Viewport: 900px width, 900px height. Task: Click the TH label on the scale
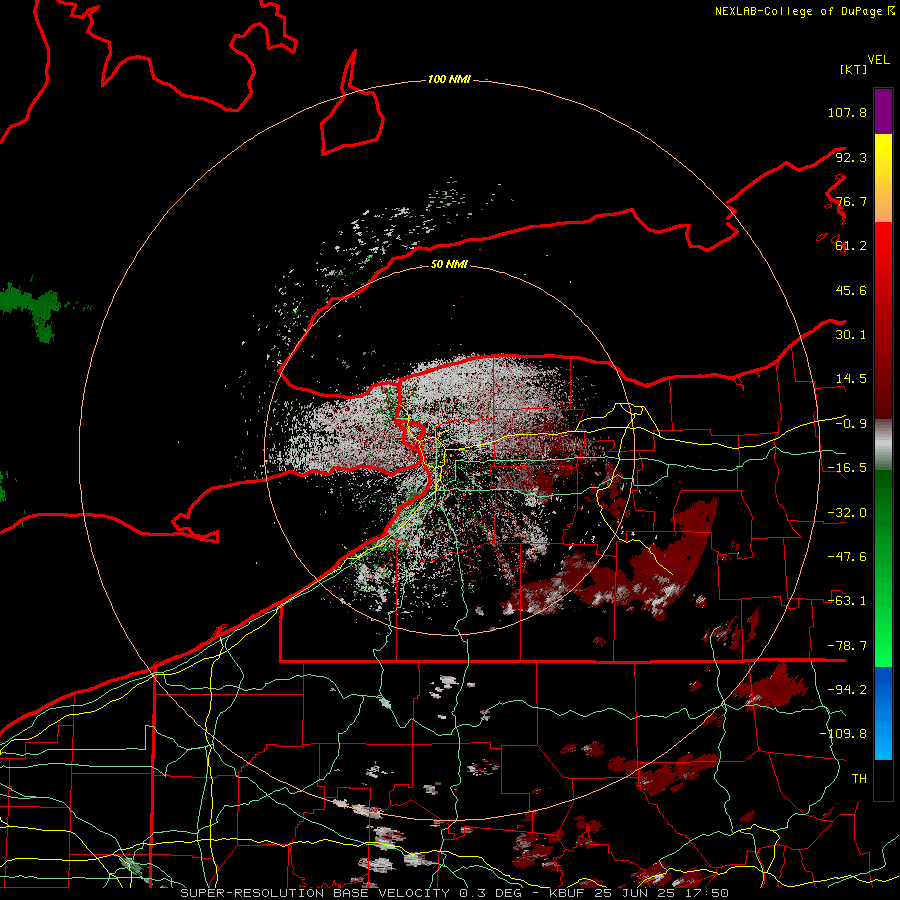click(x=859, y=779)
